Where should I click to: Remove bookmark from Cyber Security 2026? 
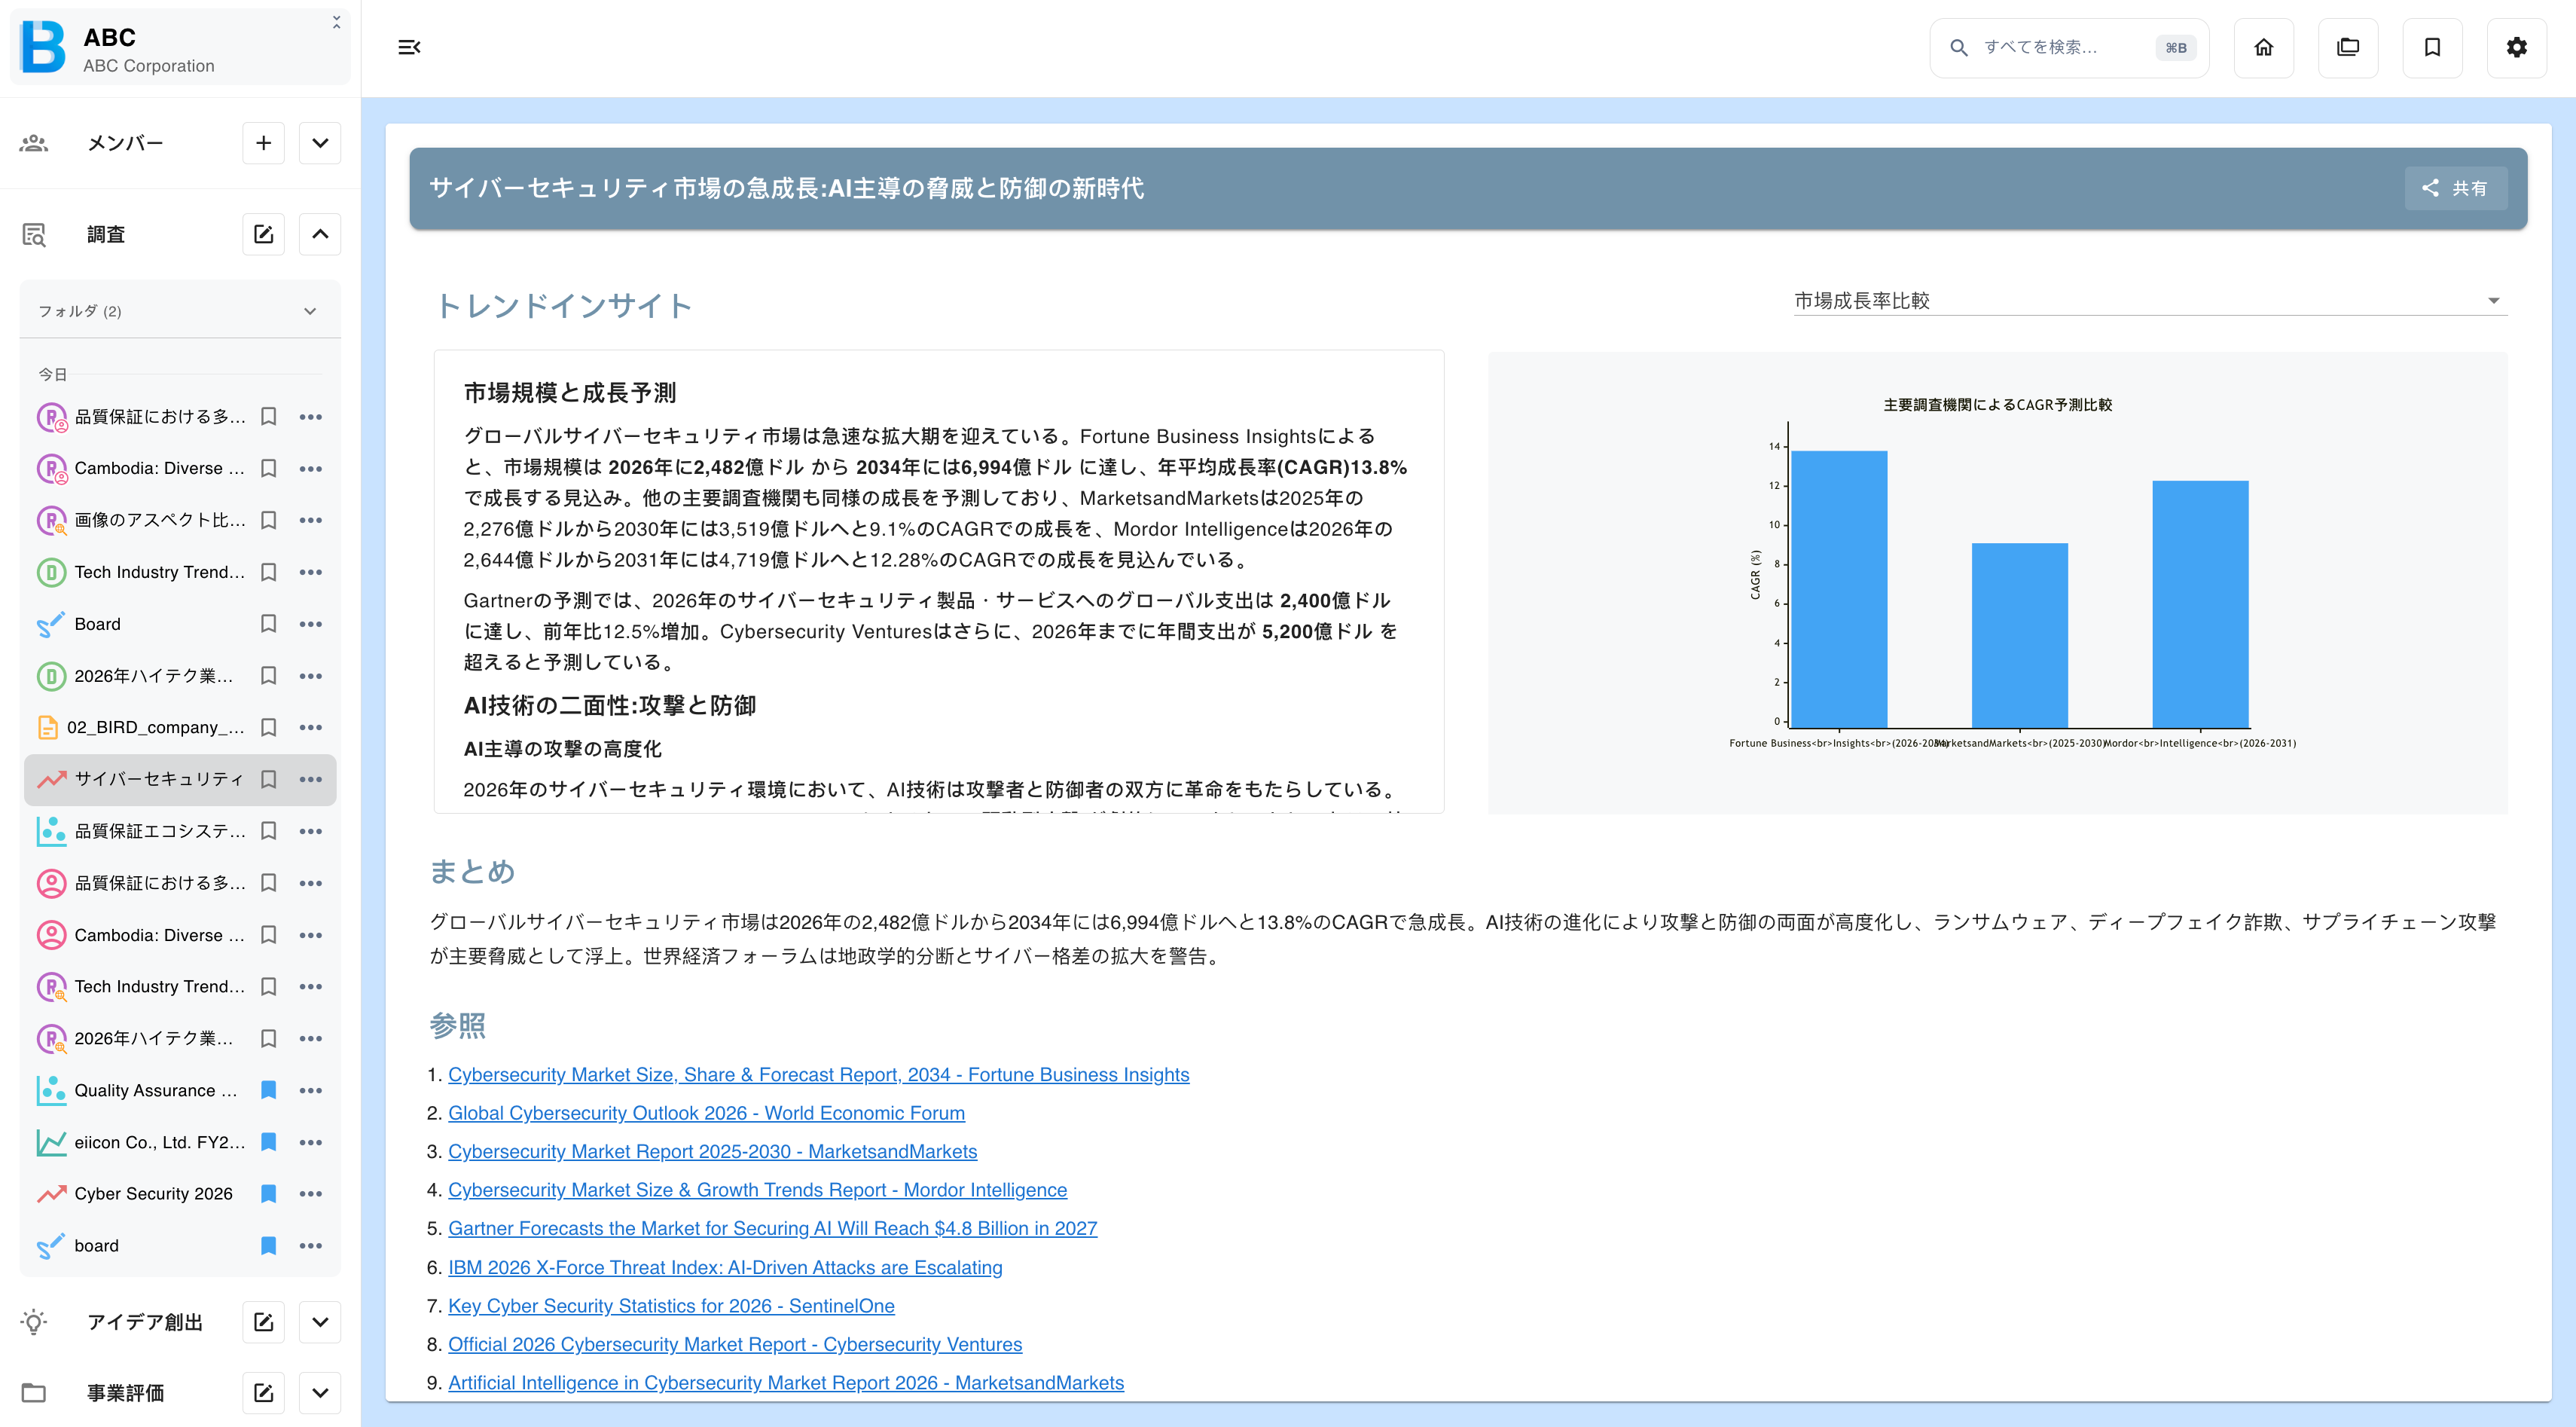click(x=268, y=1193)
